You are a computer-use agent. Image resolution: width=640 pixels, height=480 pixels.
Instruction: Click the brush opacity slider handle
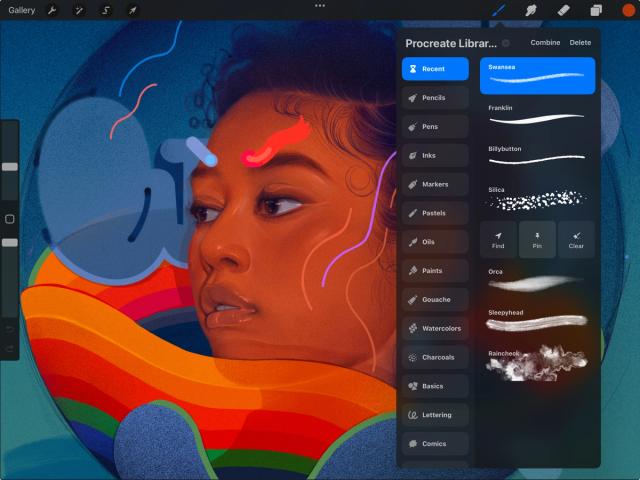tap(10, 242)
